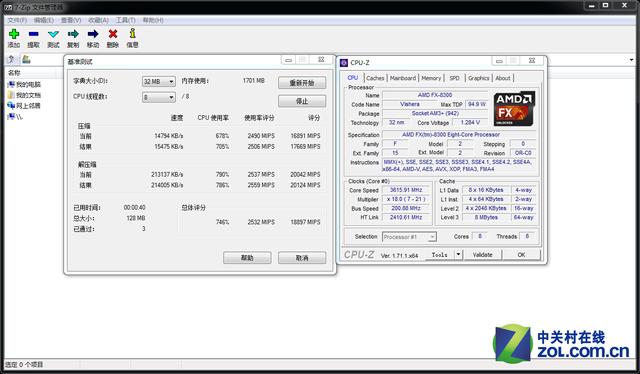Open the Processor #1 selection dropdown

tap(409, 237)
